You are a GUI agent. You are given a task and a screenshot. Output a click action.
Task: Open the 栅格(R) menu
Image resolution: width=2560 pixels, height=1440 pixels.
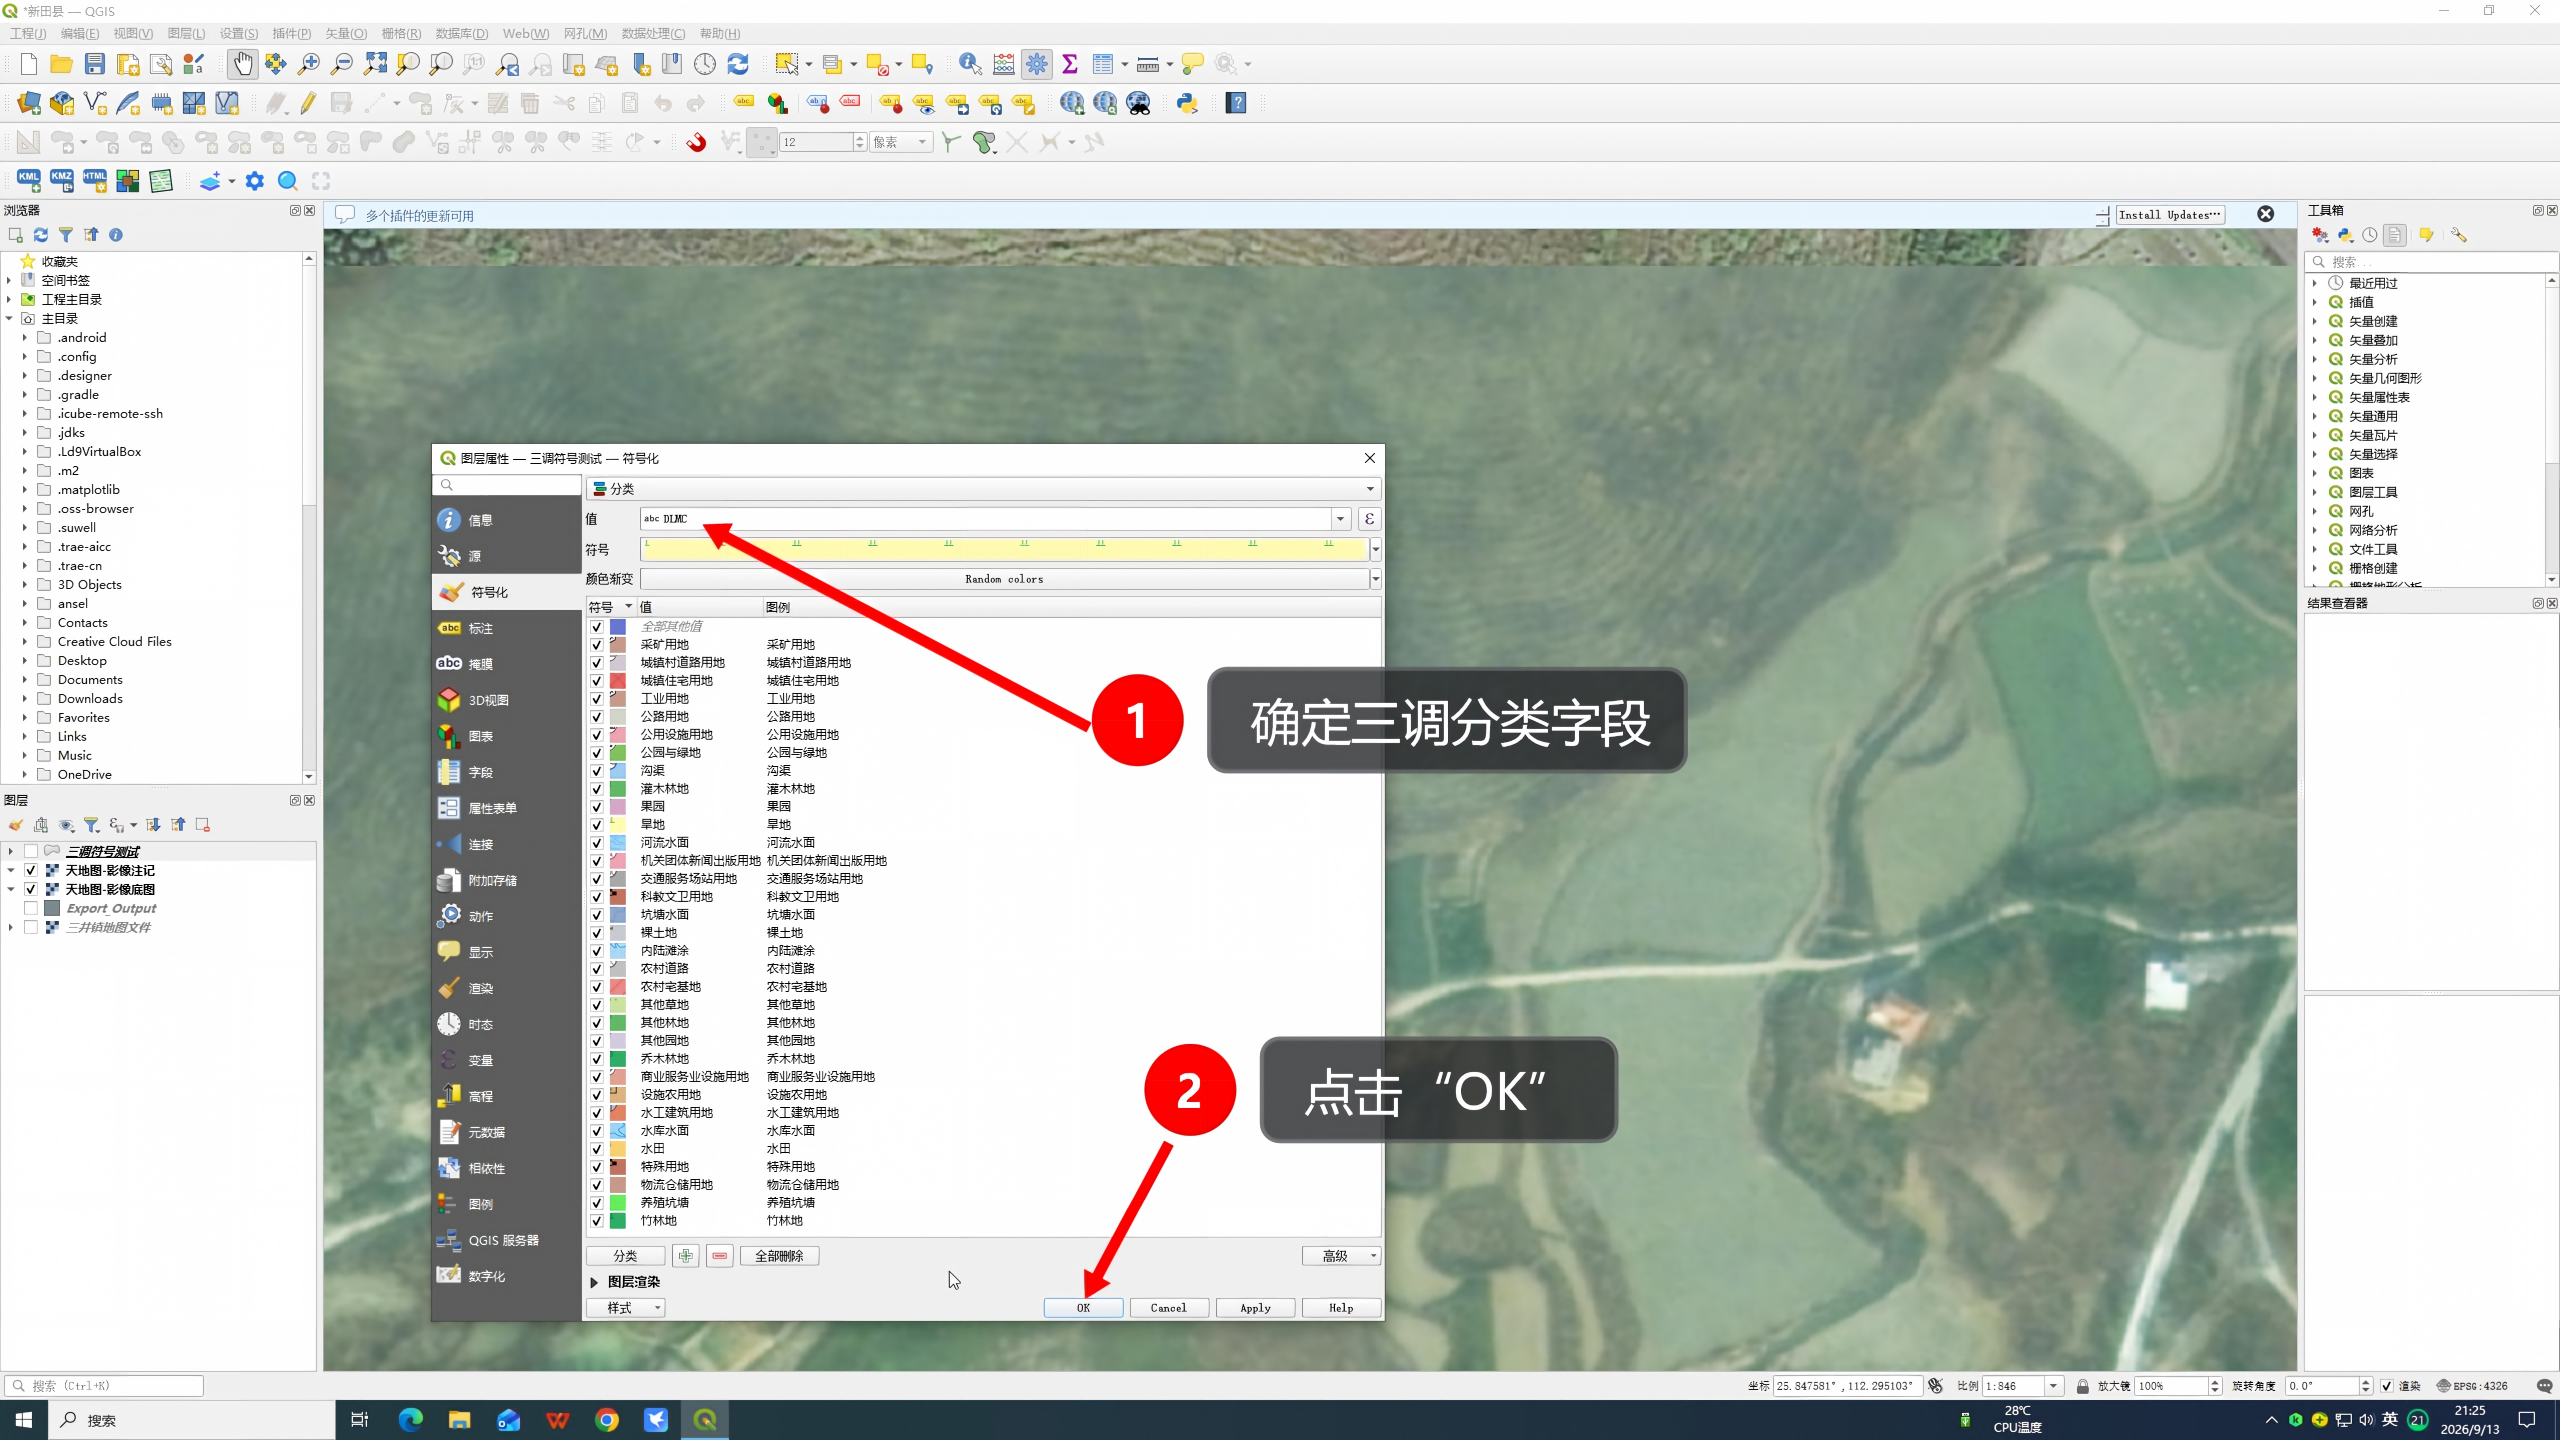pos(401,33)
